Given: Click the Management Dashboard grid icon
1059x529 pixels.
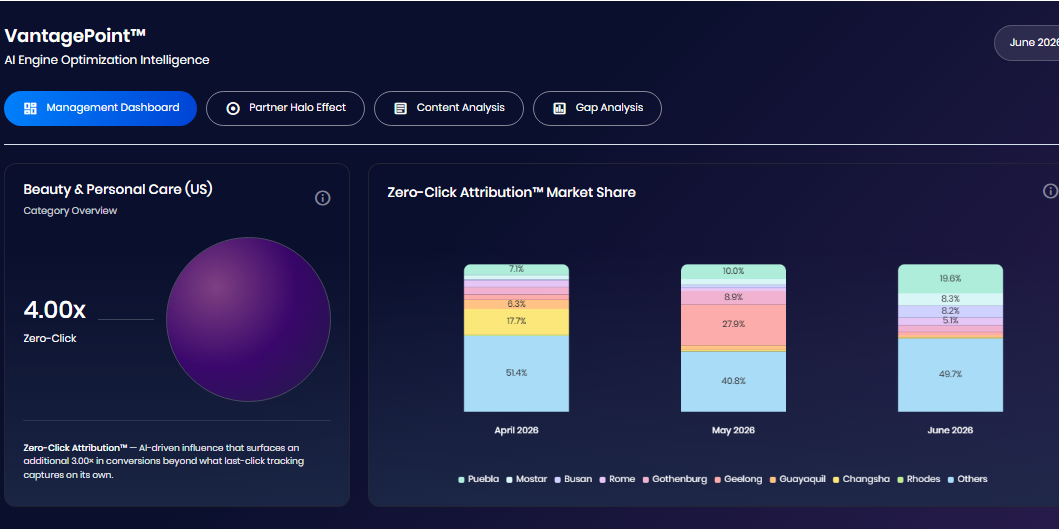Looking at the screenshot, I should tap(30, 108).
